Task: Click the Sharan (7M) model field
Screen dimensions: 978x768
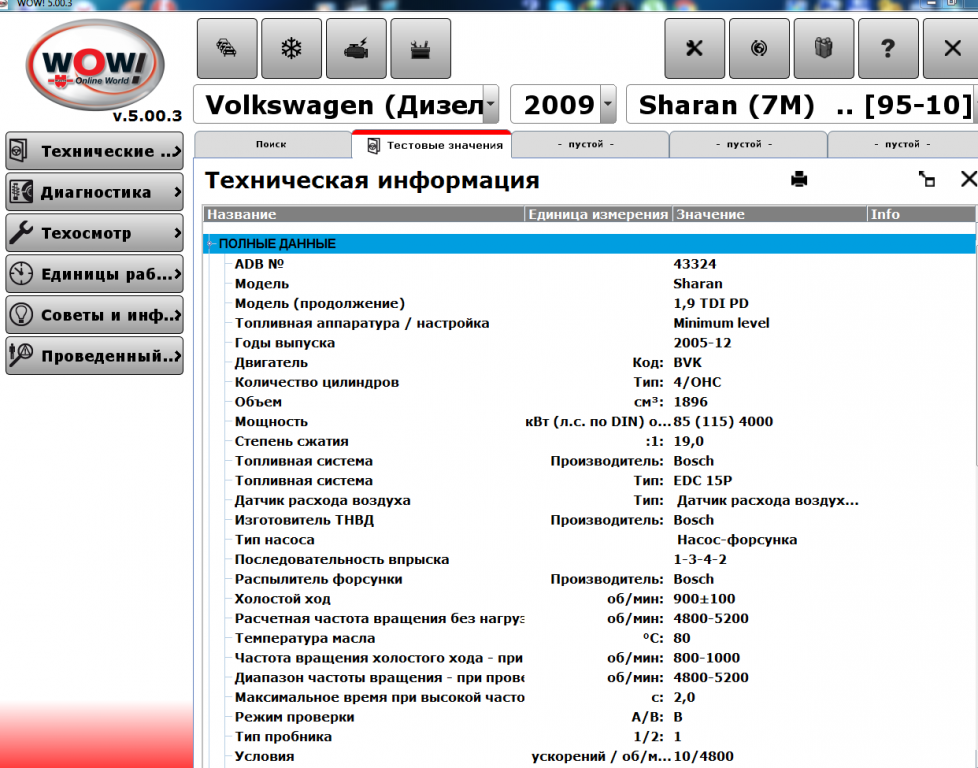Action: [802, 104]
